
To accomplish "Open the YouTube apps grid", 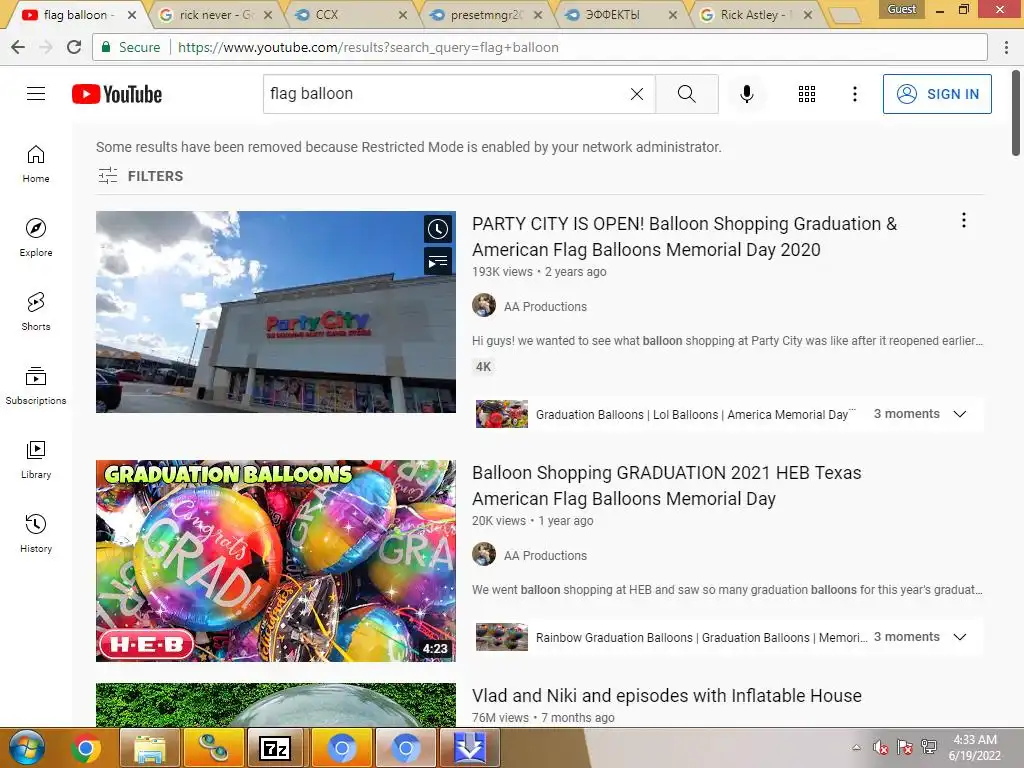I will click(x=807, y=94).
